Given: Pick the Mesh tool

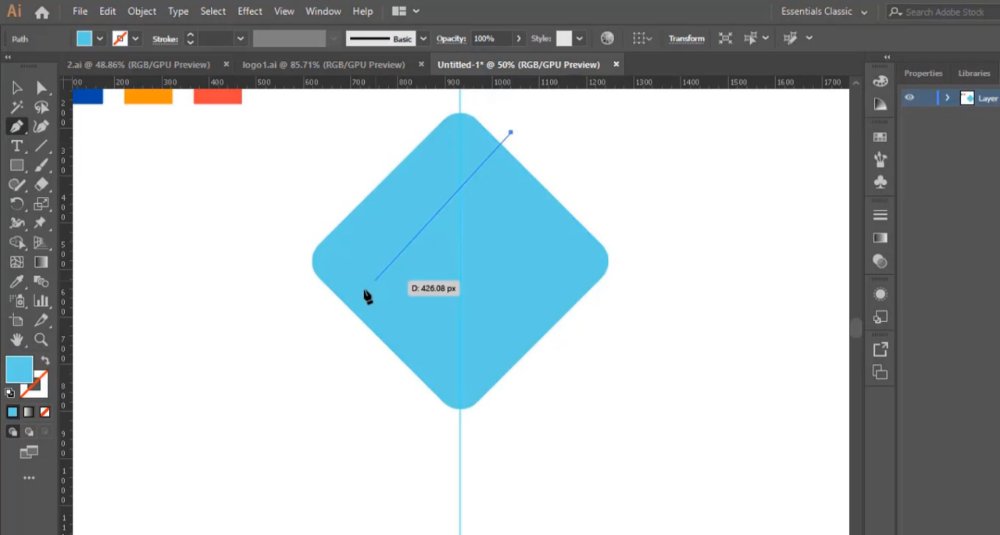Looking at the screenshot, I should click(x=17, y=262).
